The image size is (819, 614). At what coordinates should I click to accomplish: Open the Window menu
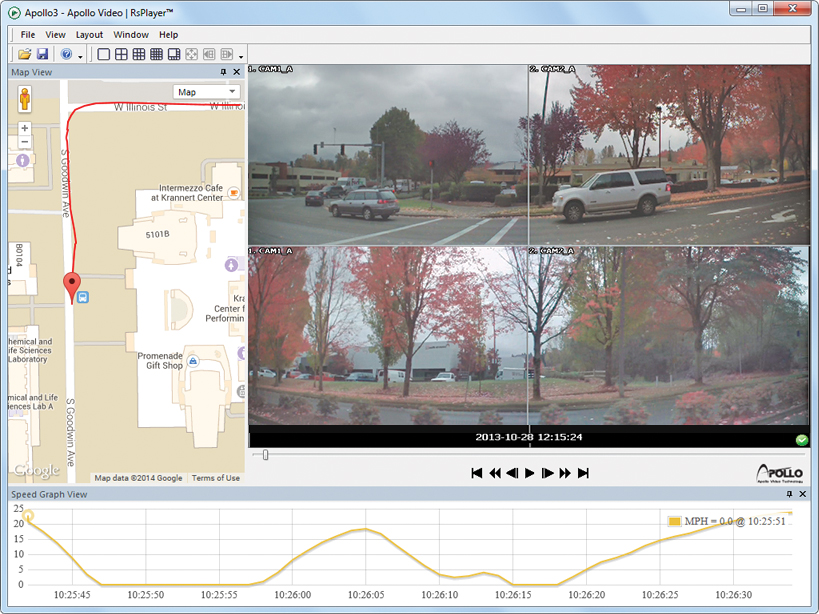[x=131, y=34]
